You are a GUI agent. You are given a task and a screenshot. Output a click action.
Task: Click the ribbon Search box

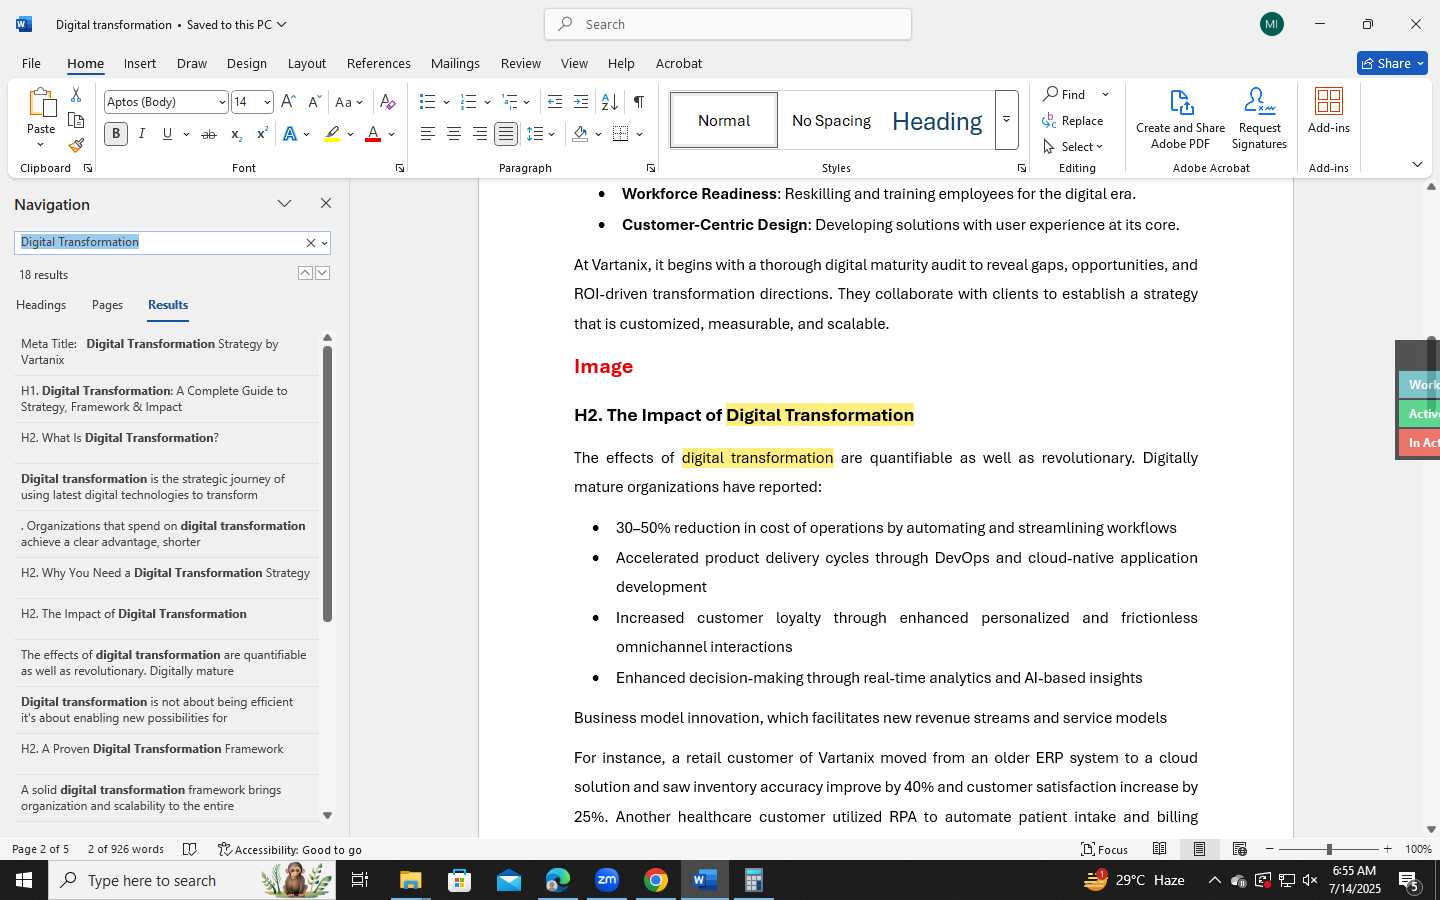click(x=728, y=24)
